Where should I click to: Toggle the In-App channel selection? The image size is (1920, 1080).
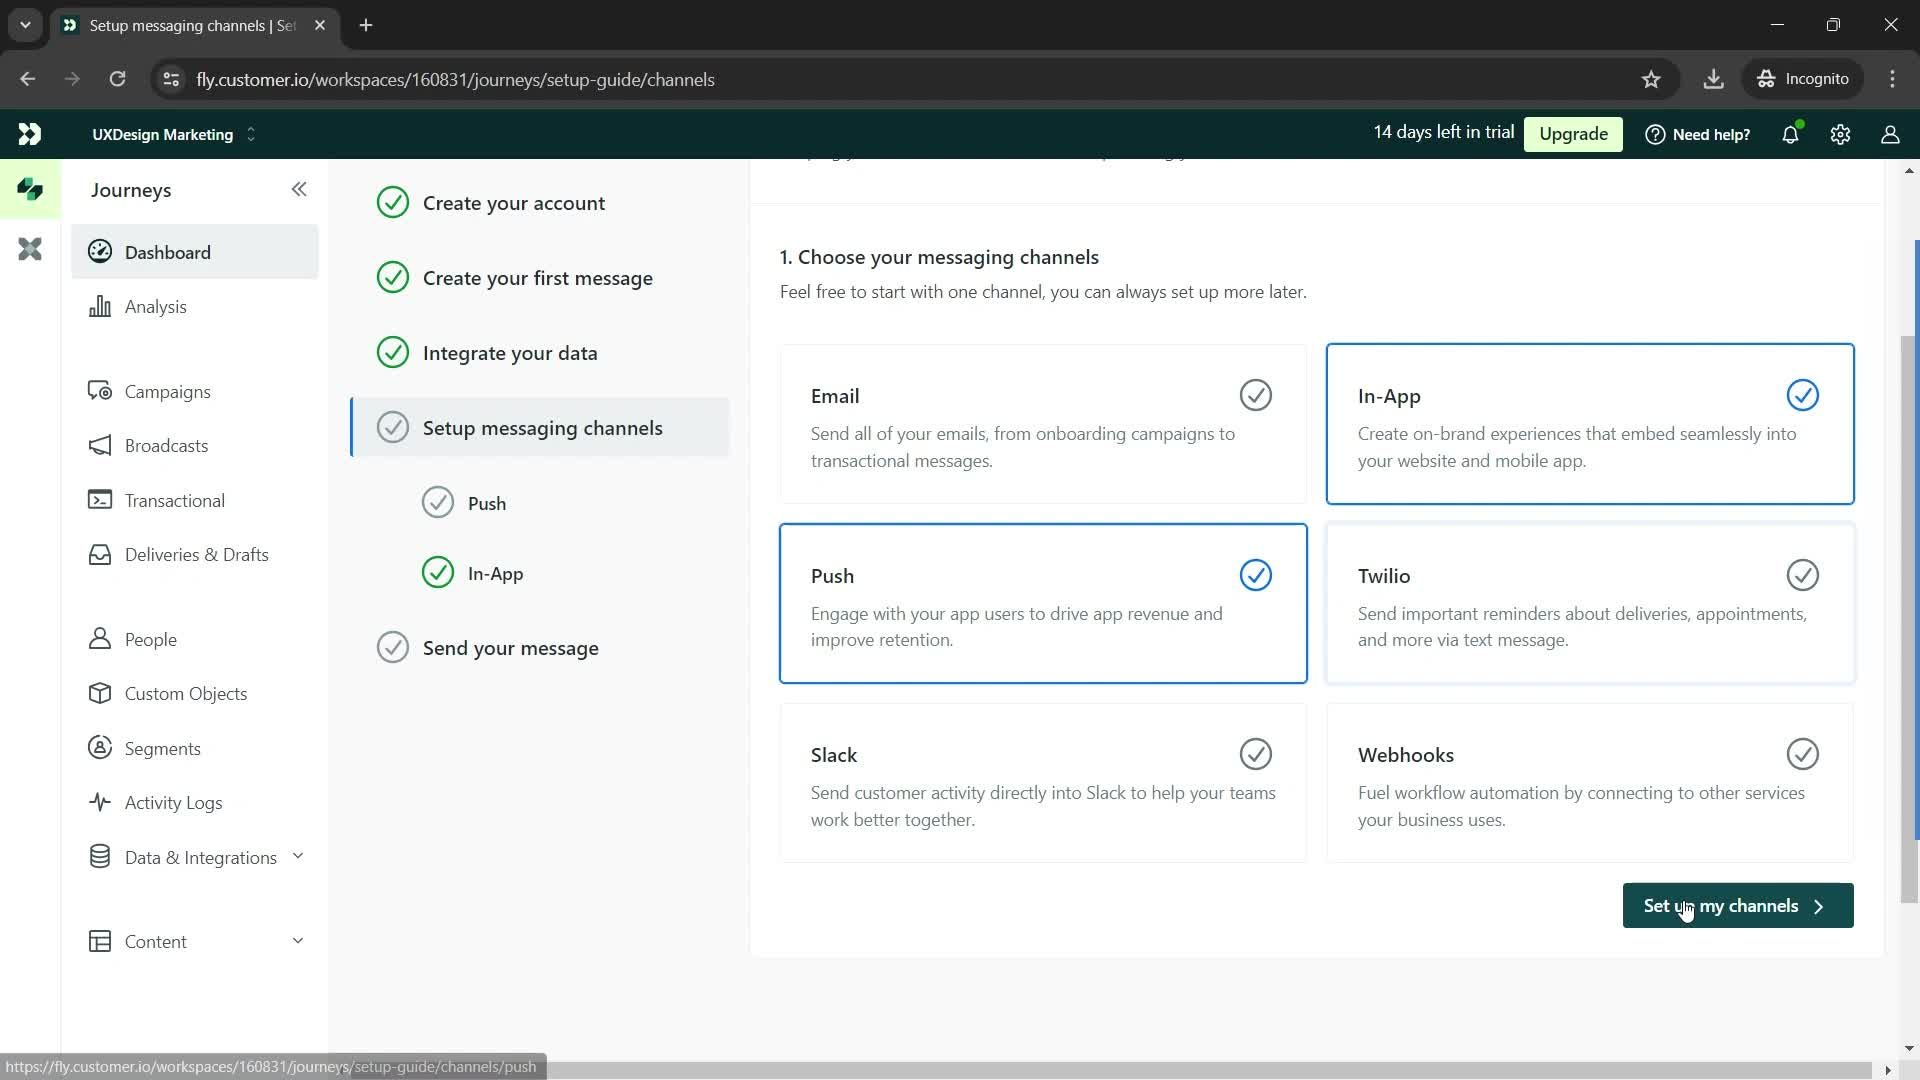pos(1803,394)
